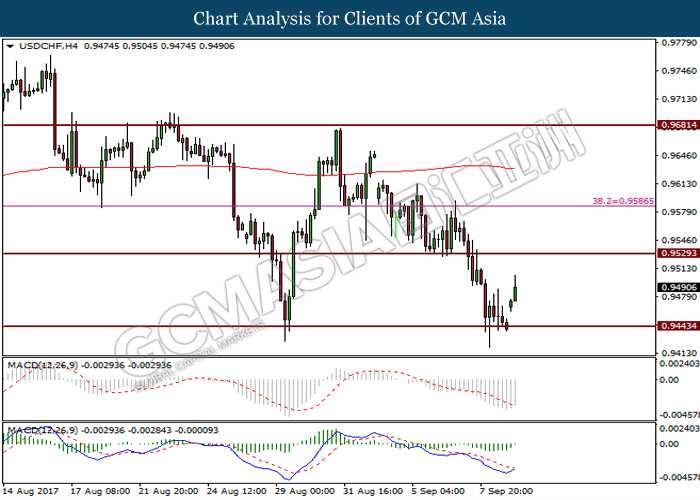
Task: Click the 14 Aug 2017 date label
Action: [x=31, y=491]
